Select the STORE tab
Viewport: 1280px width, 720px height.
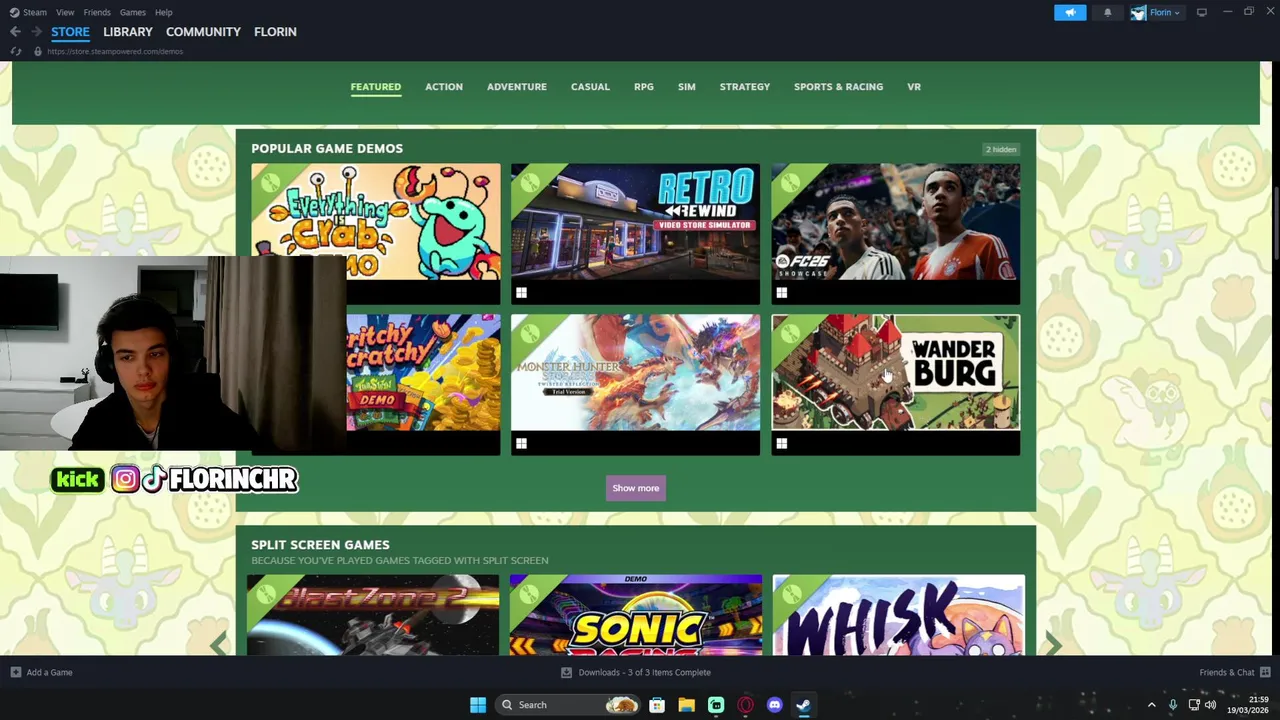click(70, 32)
